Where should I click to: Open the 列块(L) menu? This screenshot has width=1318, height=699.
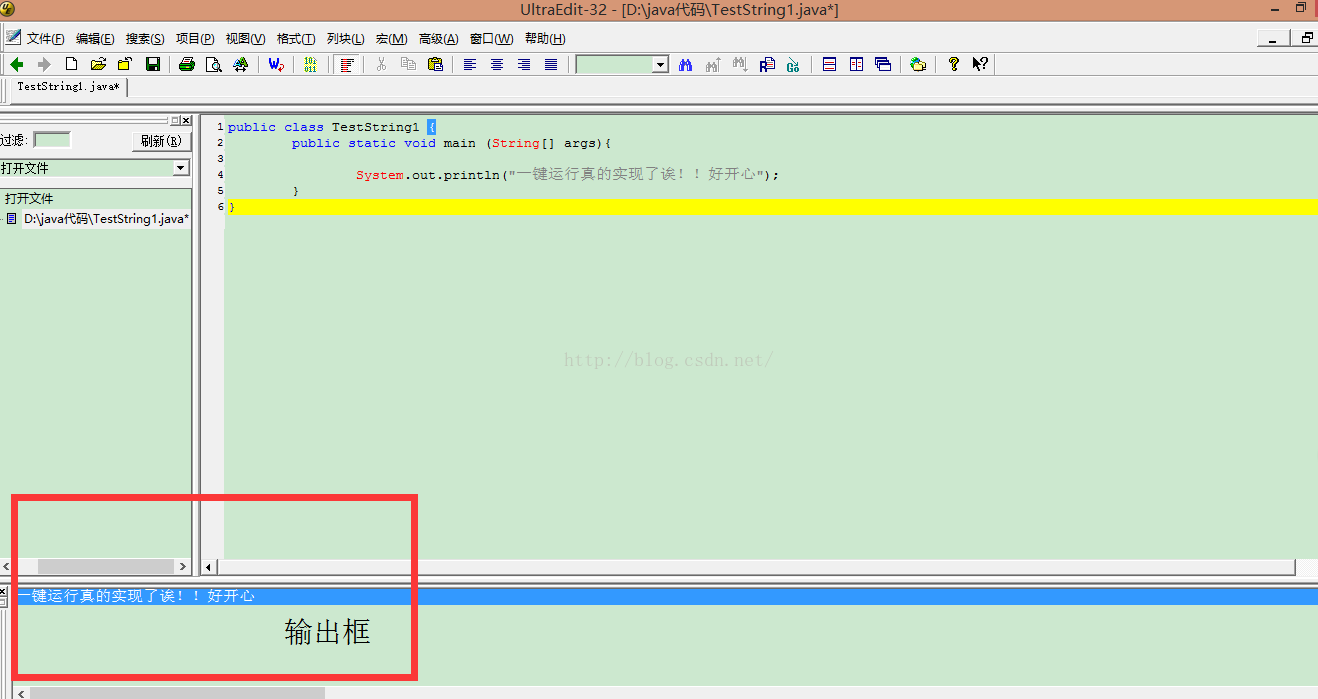[346, 39]
